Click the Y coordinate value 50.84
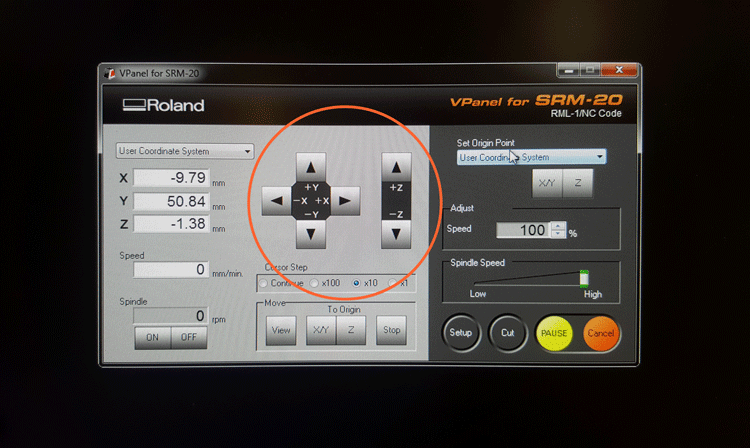Image resolution: width=750 pixels, height=448 pixels. [x=172, y=201]
